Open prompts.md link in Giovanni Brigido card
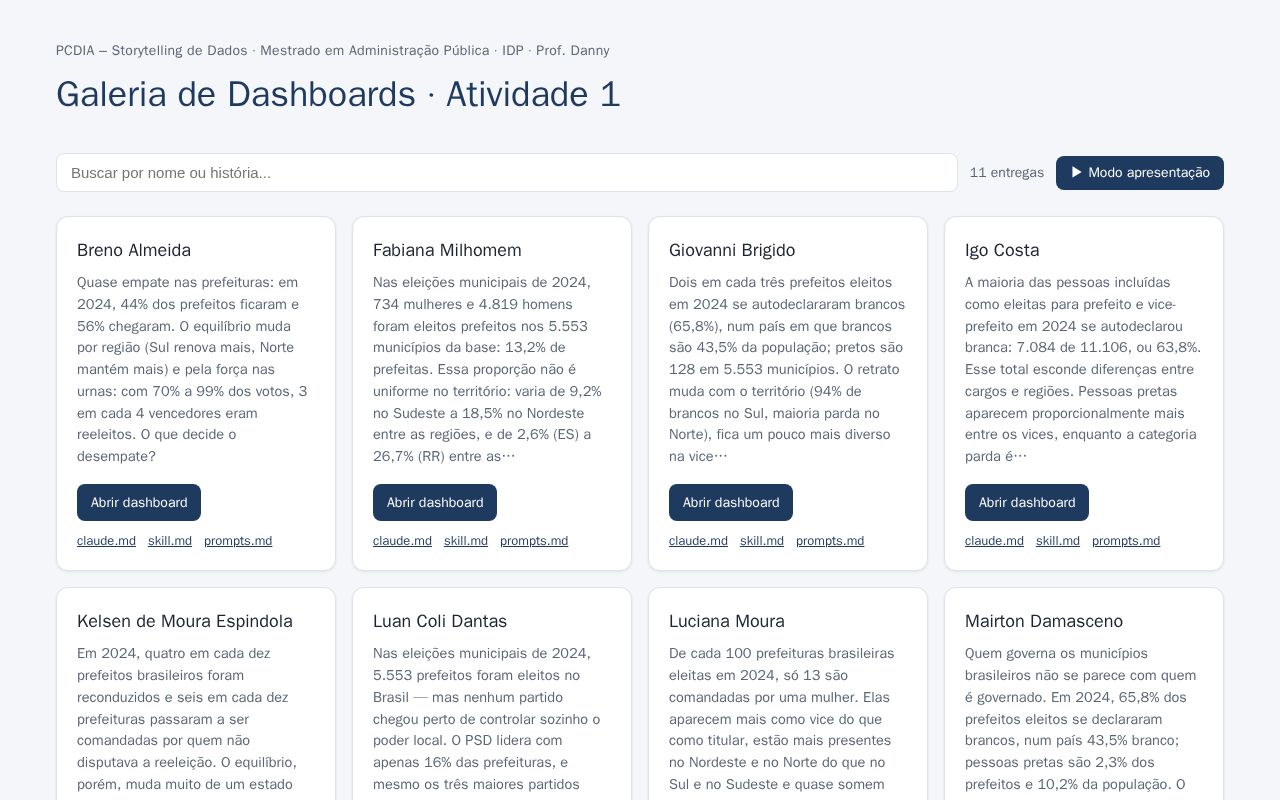Viewport: 1280px width, 800px height. pos(830,541)
